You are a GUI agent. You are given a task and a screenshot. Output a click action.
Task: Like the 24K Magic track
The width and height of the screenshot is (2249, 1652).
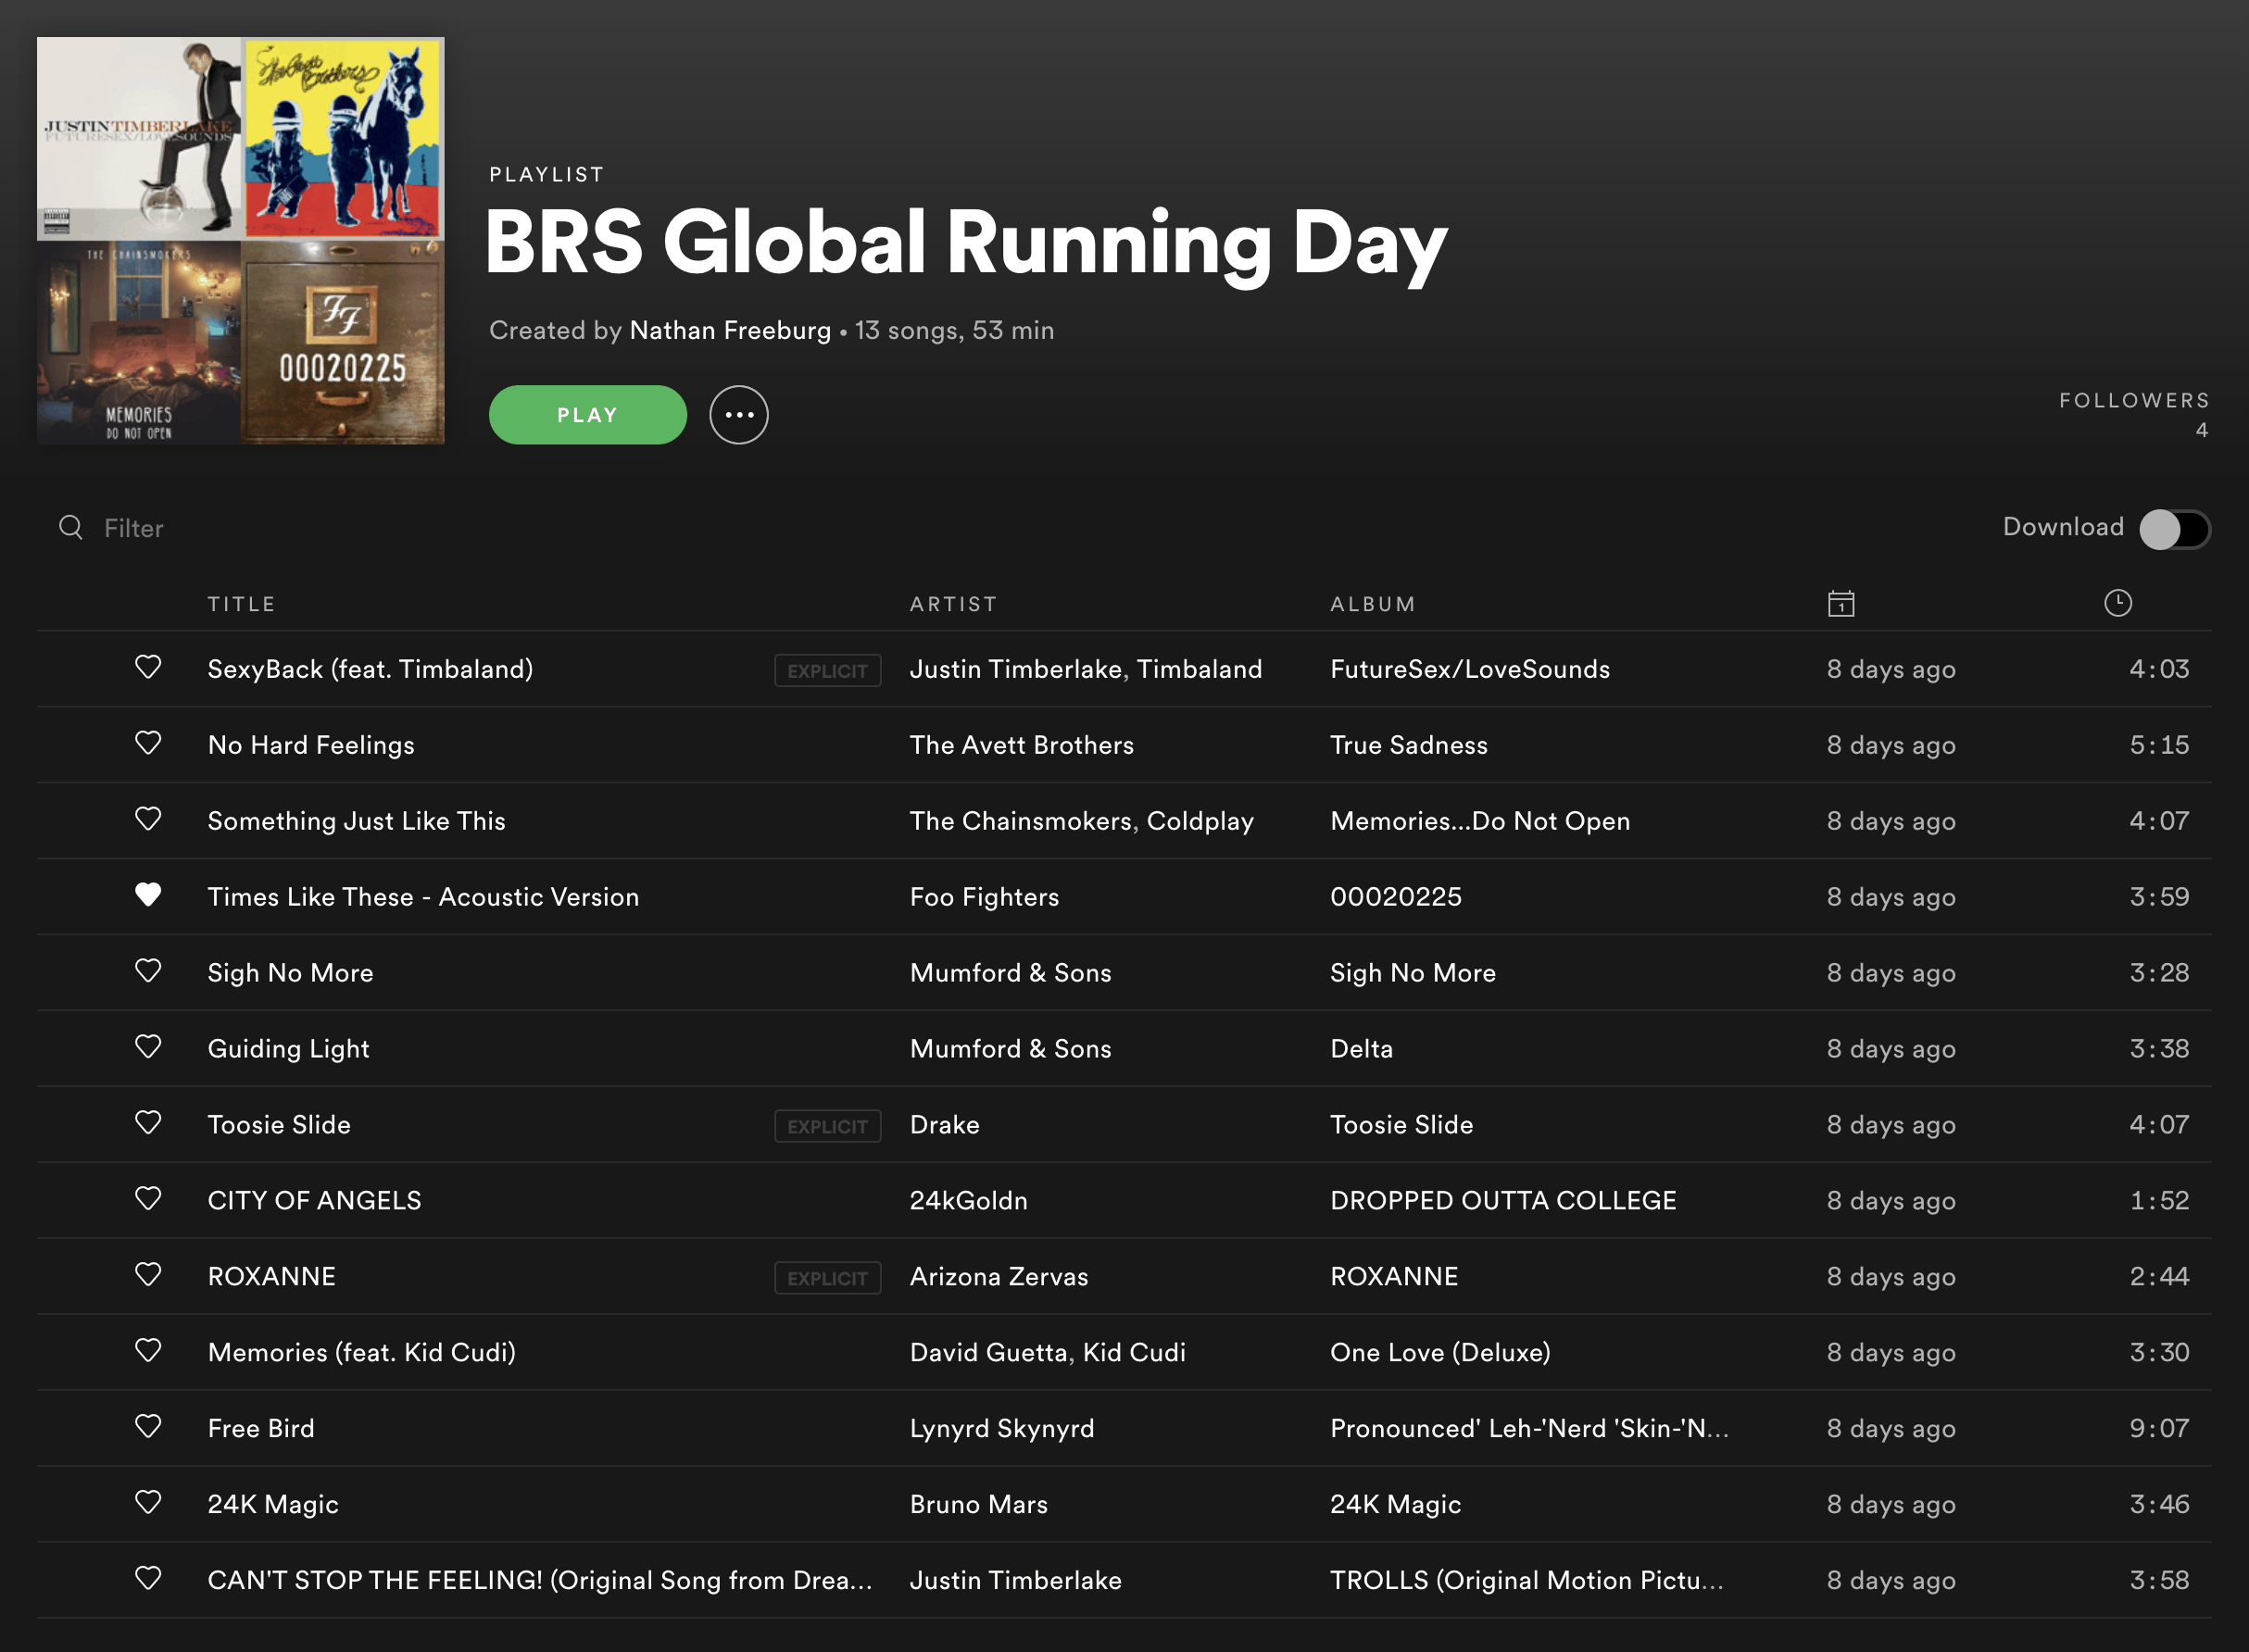148,1503
